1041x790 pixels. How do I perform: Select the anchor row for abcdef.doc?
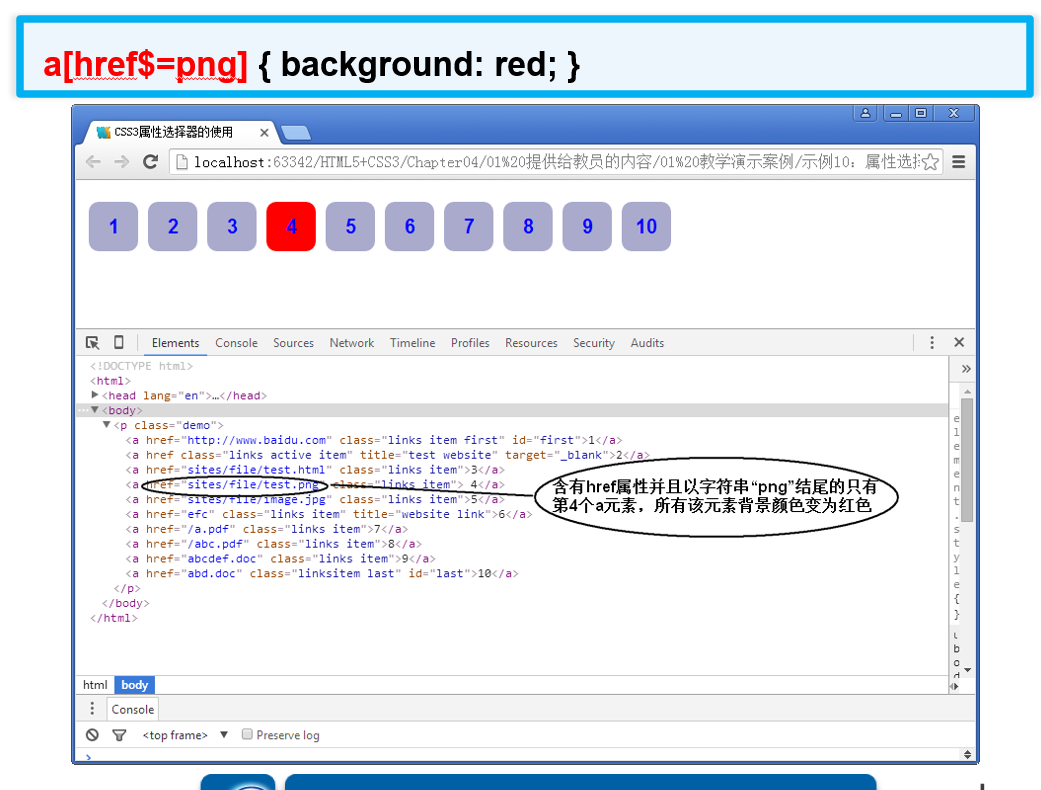(280, 558)
